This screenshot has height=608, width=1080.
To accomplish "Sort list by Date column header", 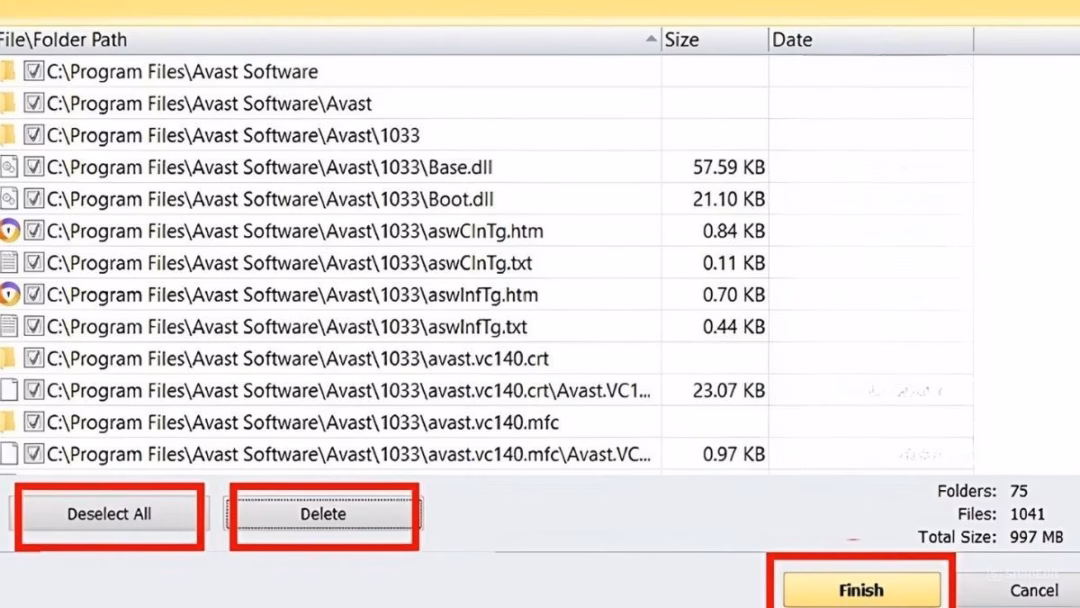I will point(871,40).
